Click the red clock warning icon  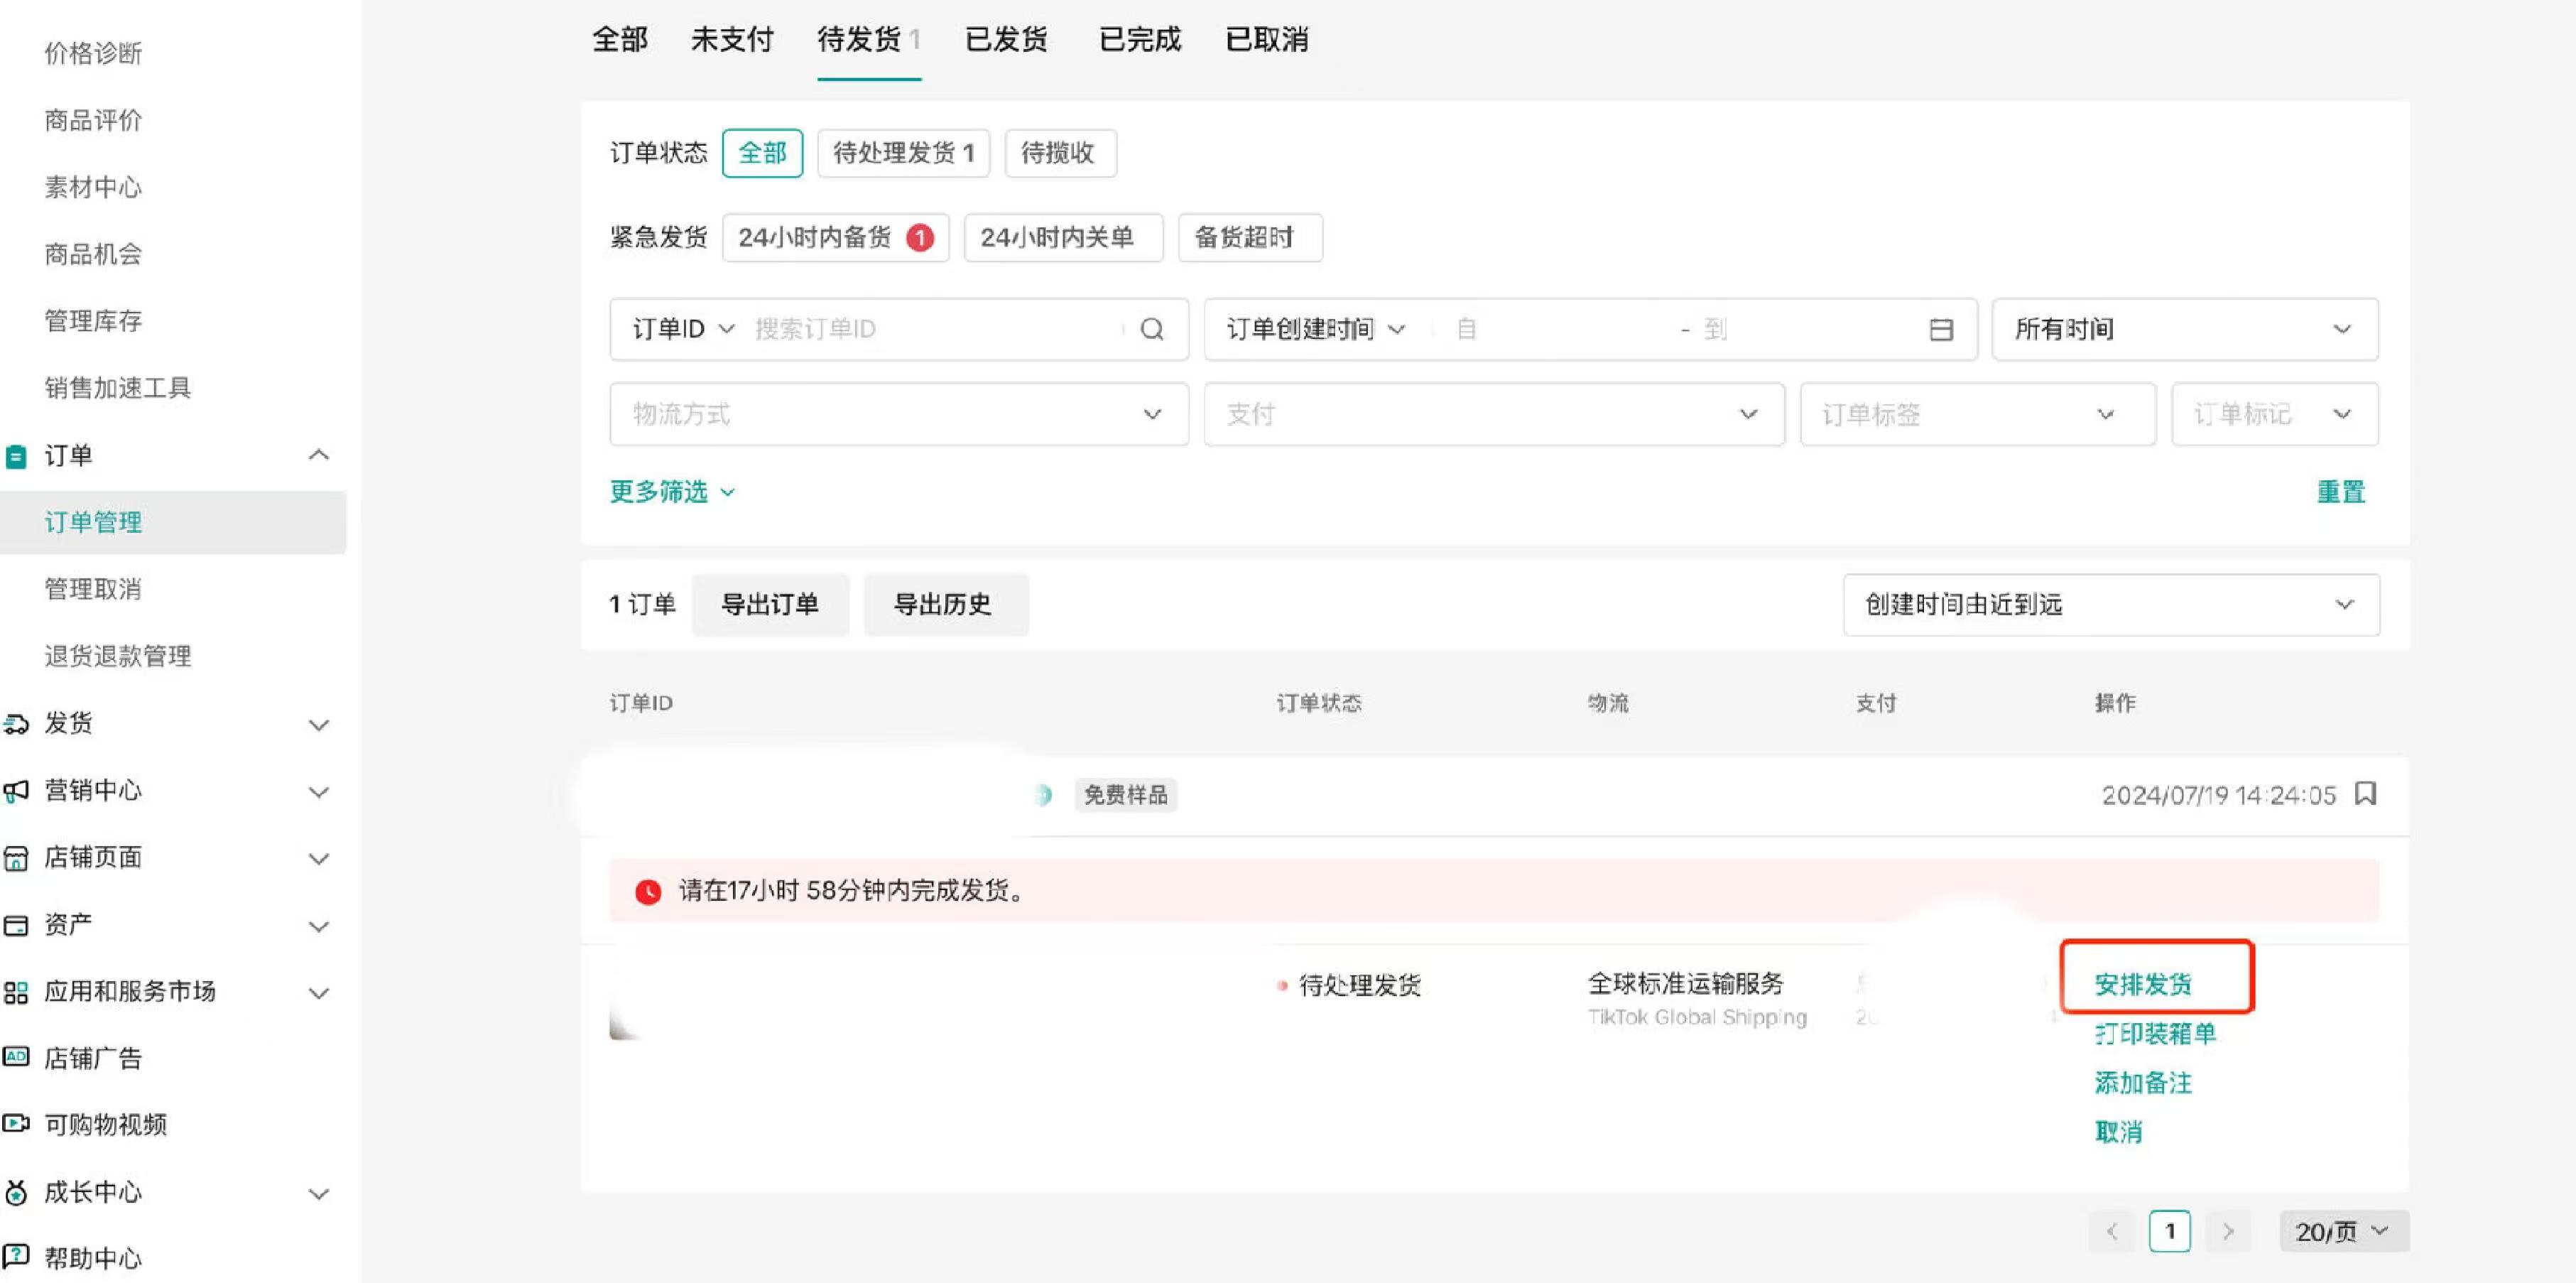click(648, 891)
